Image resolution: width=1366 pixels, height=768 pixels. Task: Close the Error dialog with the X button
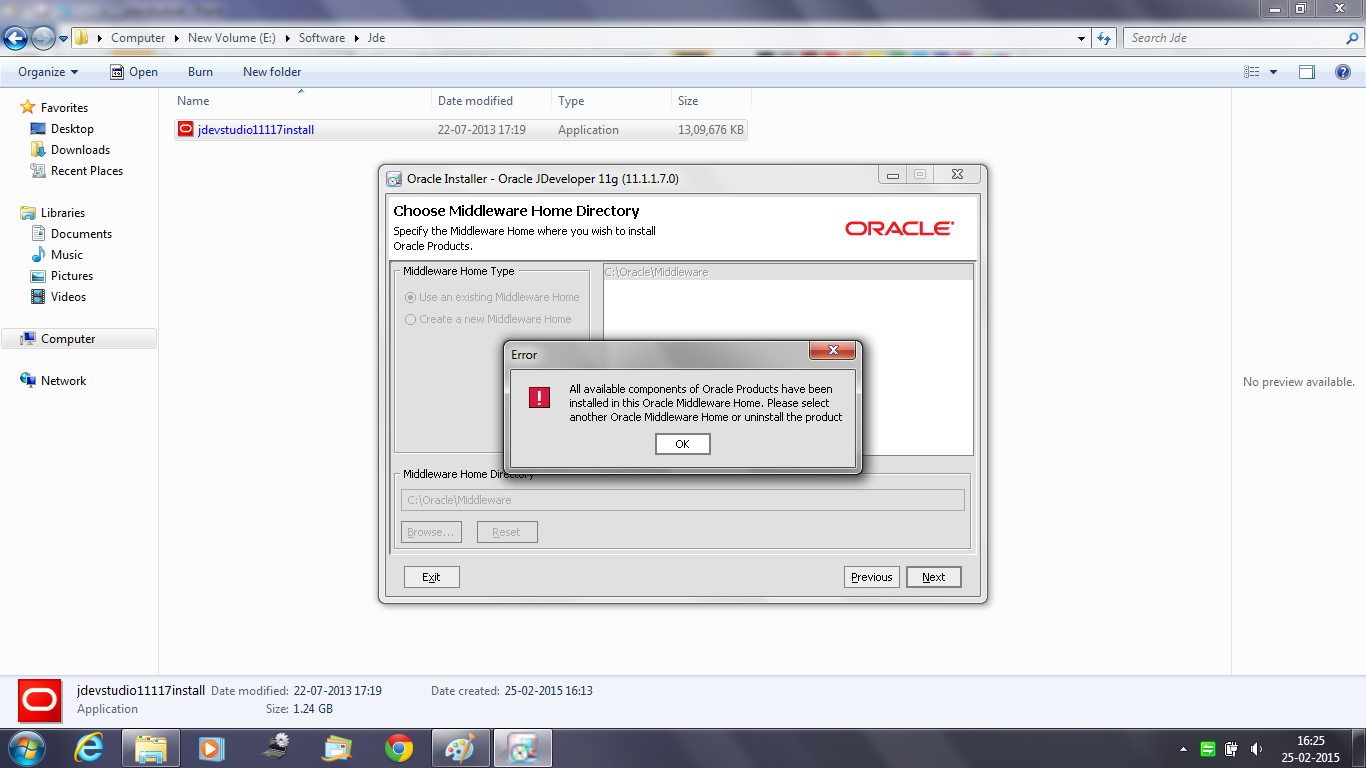(832, 350)
